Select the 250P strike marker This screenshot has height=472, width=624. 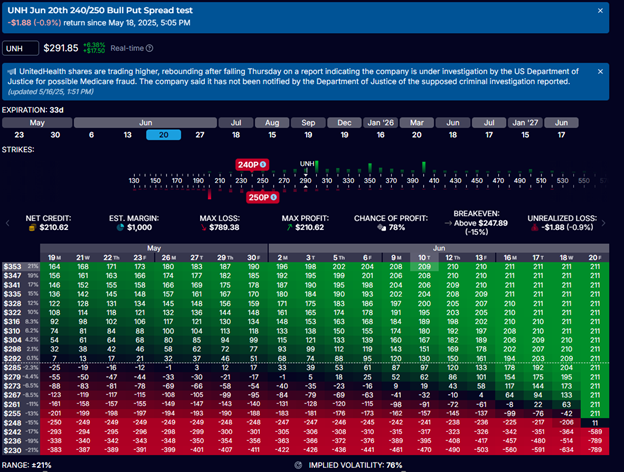262,197
